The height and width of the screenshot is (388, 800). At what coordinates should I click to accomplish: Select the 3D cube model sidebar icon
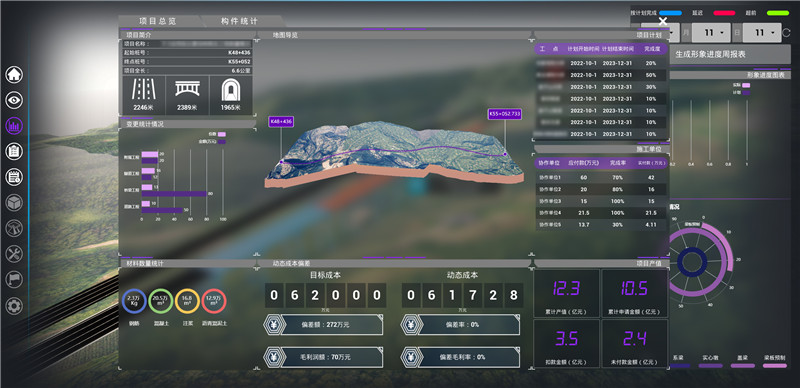[x=14, y=203]
